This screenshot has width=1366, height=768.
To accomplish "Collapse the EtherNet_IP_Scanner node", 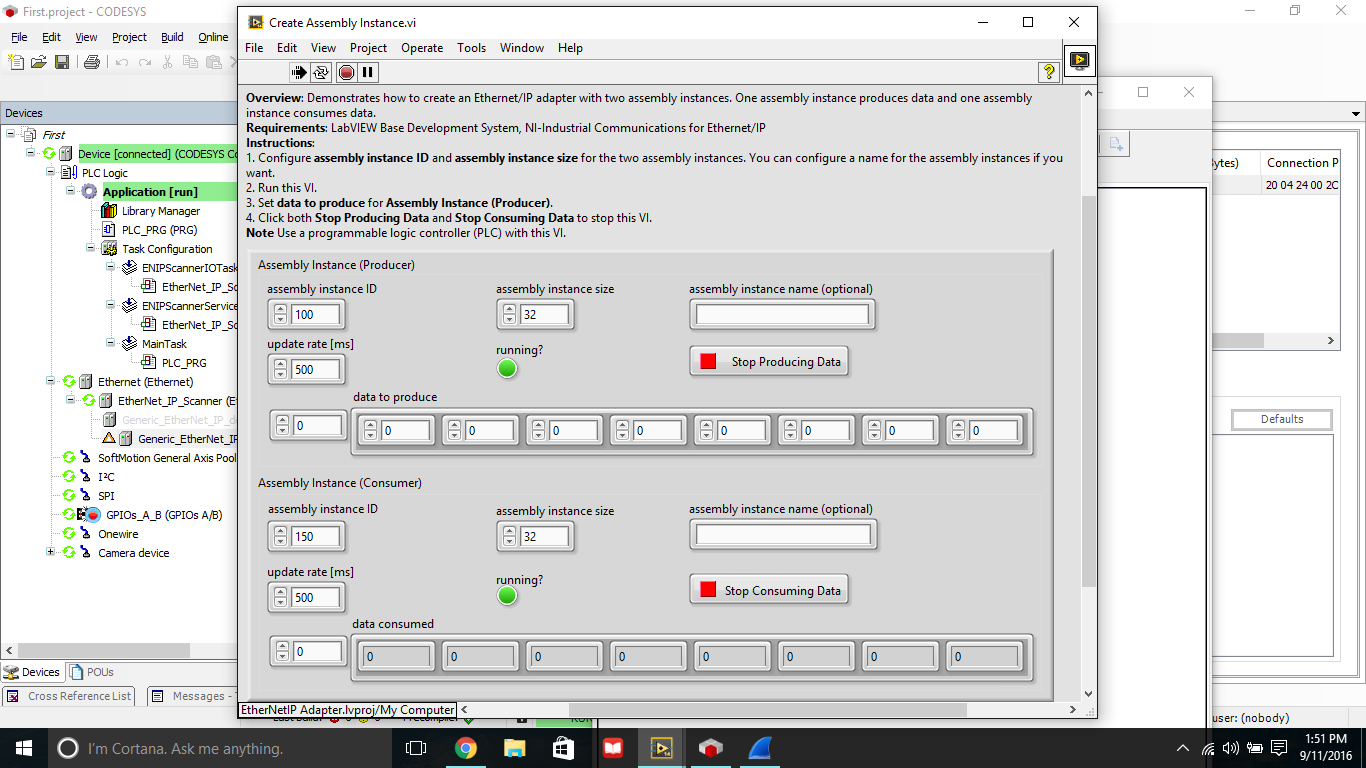I will [x=70, y=401].
